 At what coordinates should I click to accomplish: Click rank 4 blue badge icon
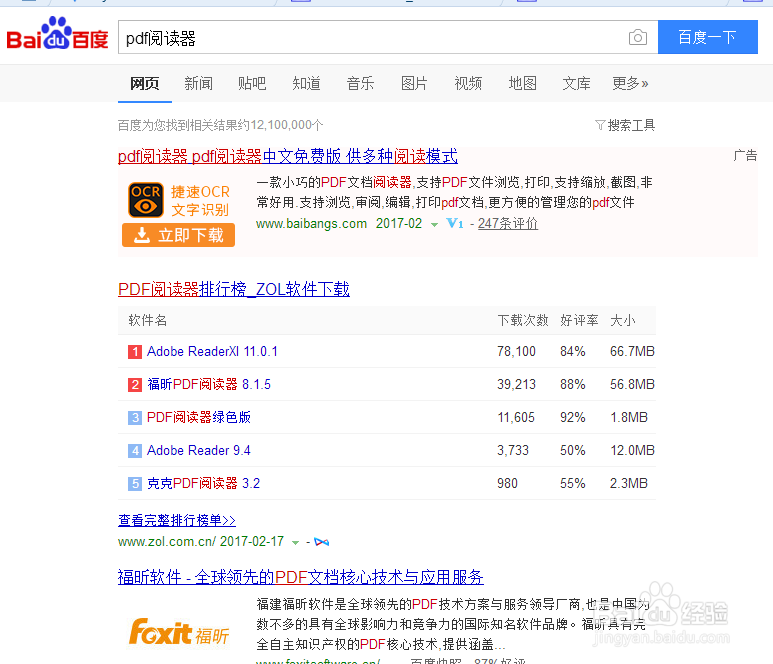tap(135, 451)
